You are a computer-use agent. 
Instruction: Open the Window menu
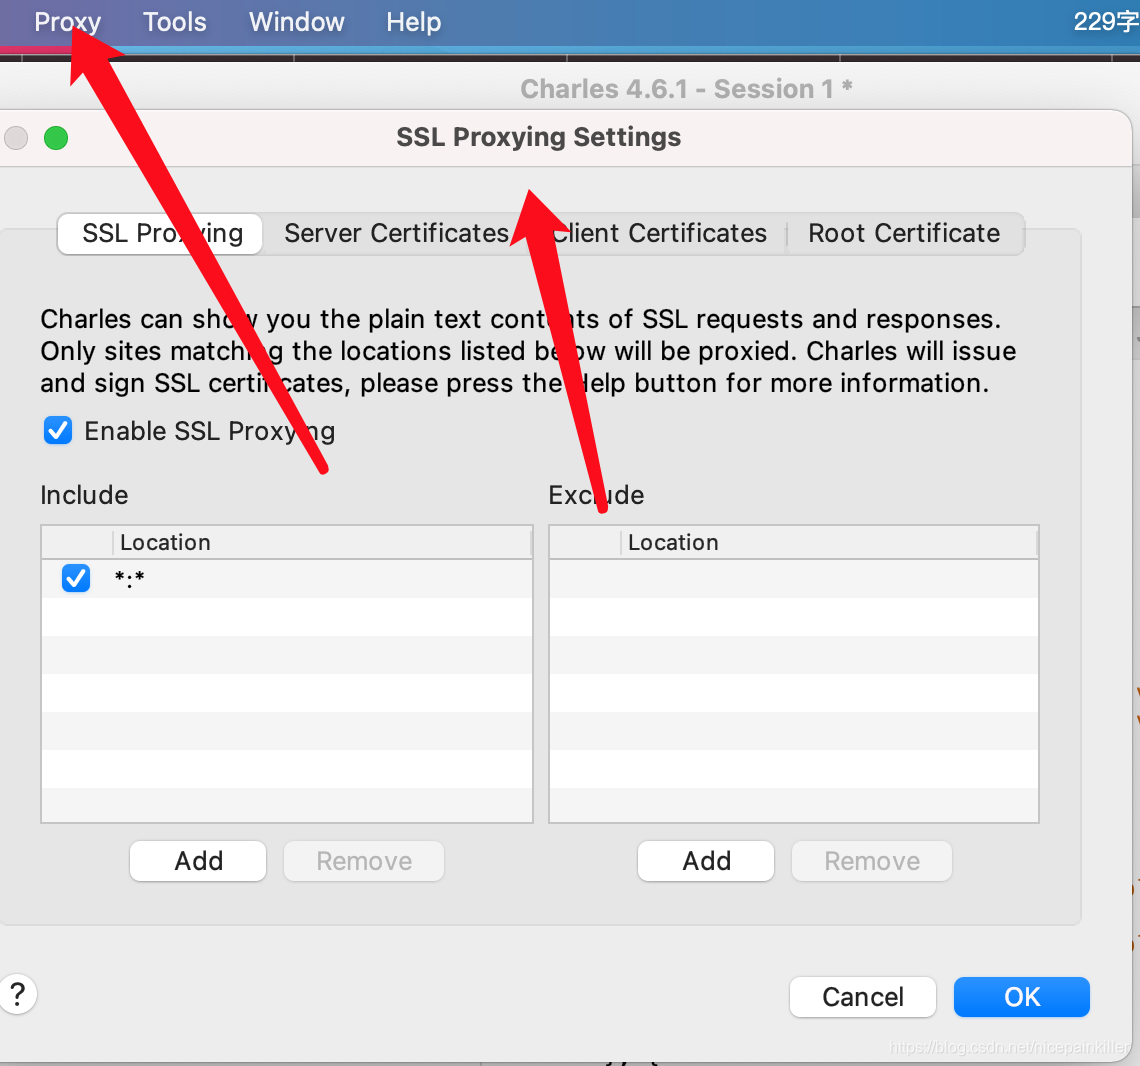297,22
